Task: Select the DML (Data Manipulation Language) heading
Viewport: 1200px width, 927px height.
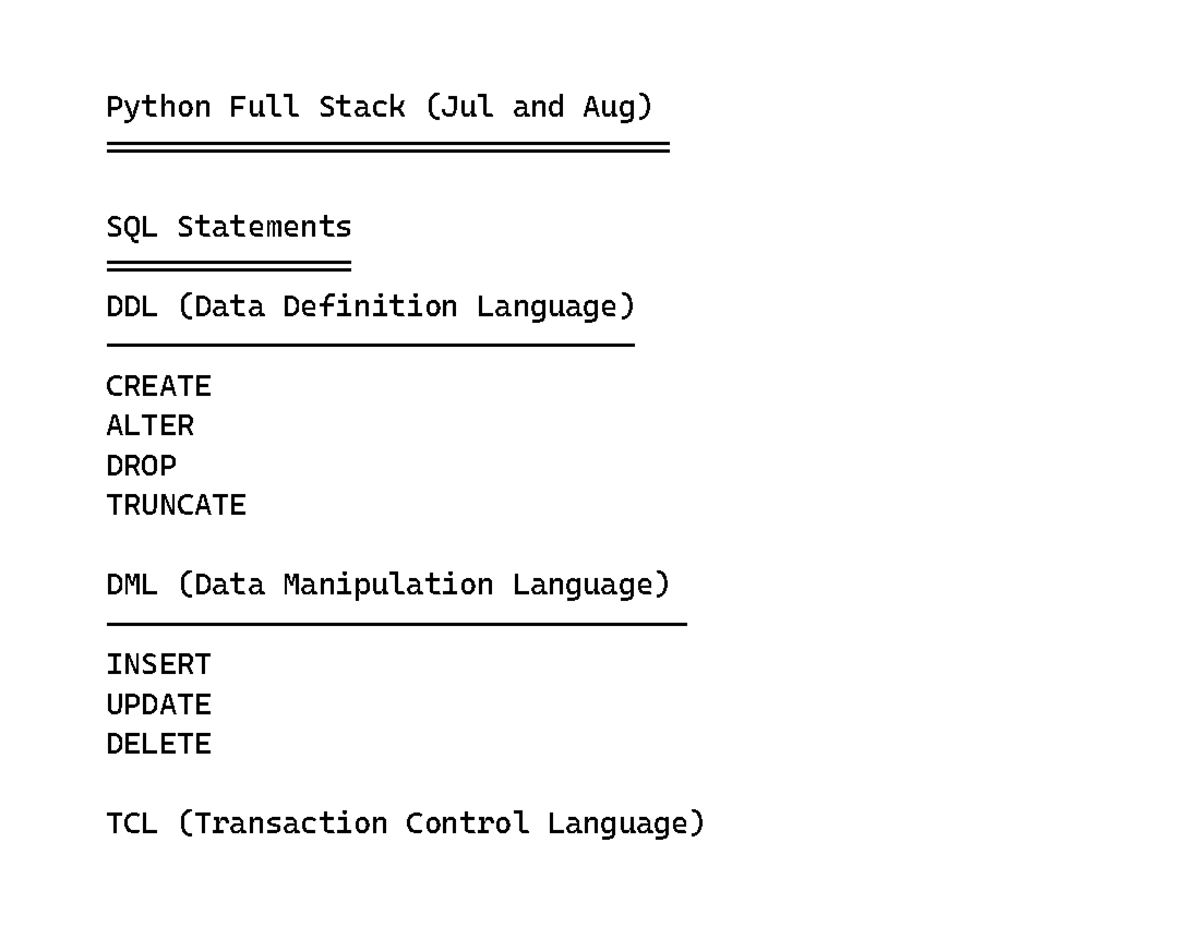Action: tap(387, 584)
